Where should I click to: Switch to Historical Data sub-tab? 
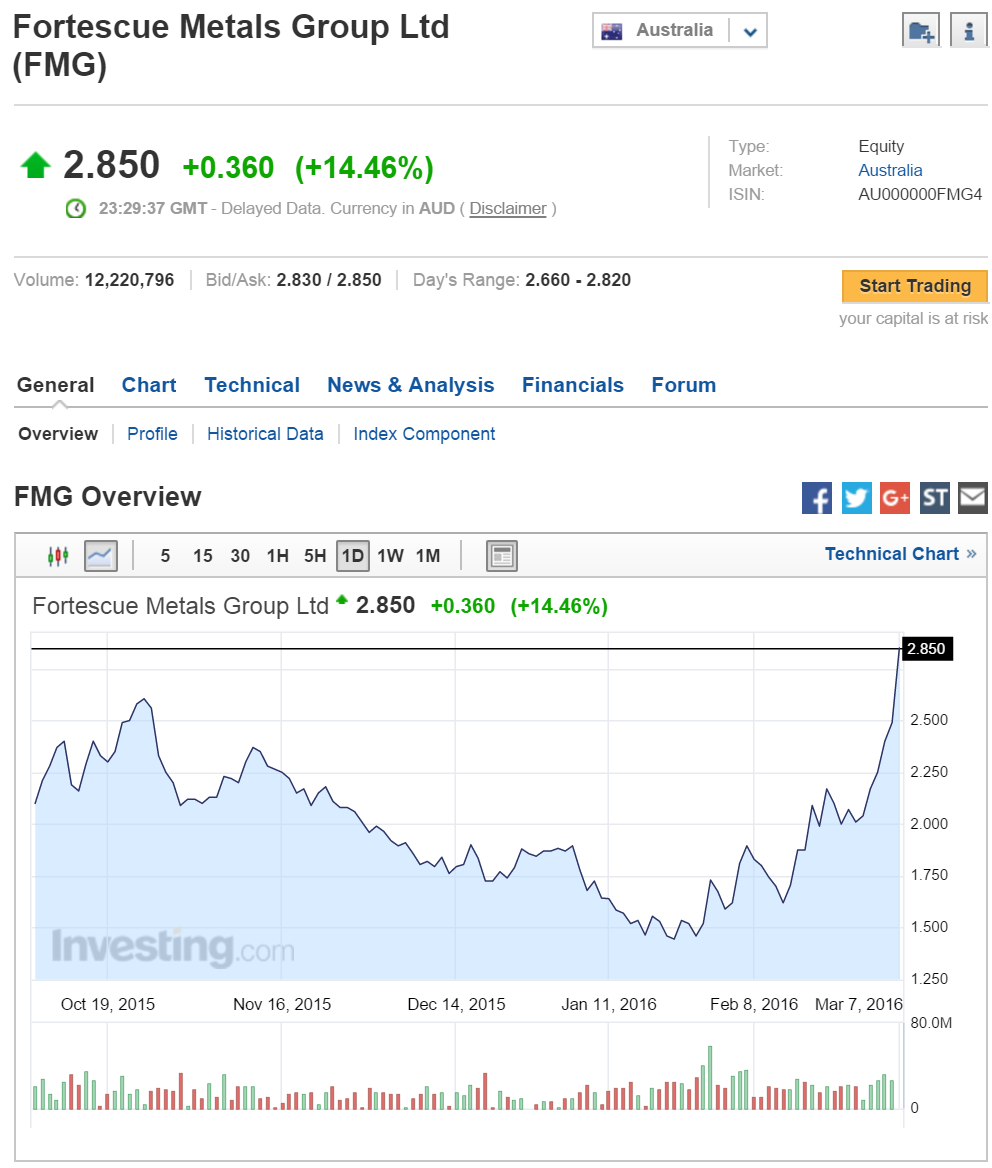tap(265, 434)
